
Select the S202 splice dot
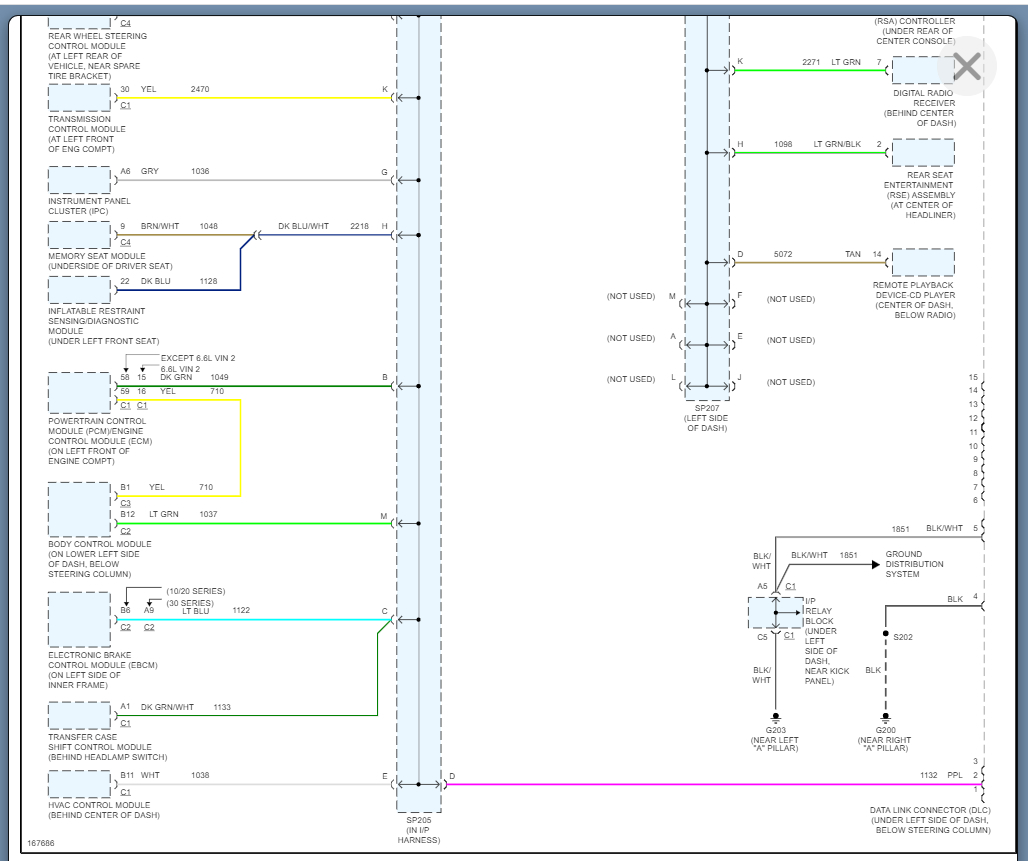pyautogui.click(x=885, y=635)
